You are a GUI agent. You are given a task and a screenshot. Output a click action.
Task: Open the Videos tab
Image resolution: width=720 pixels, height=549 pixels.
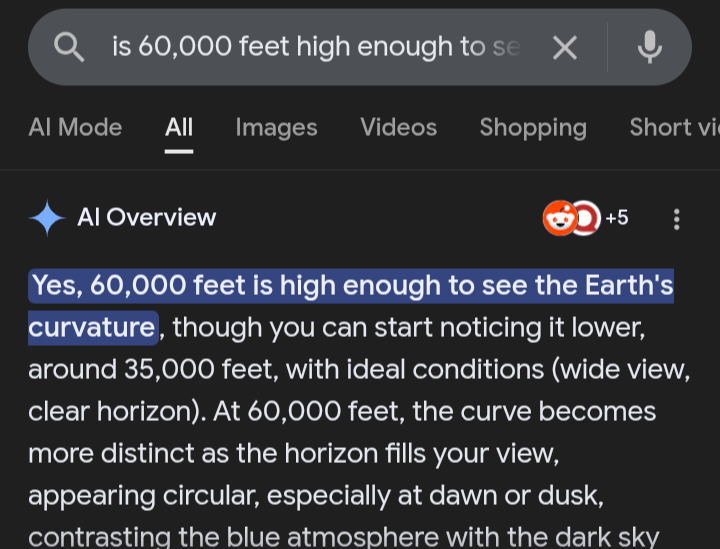point(399,127)
